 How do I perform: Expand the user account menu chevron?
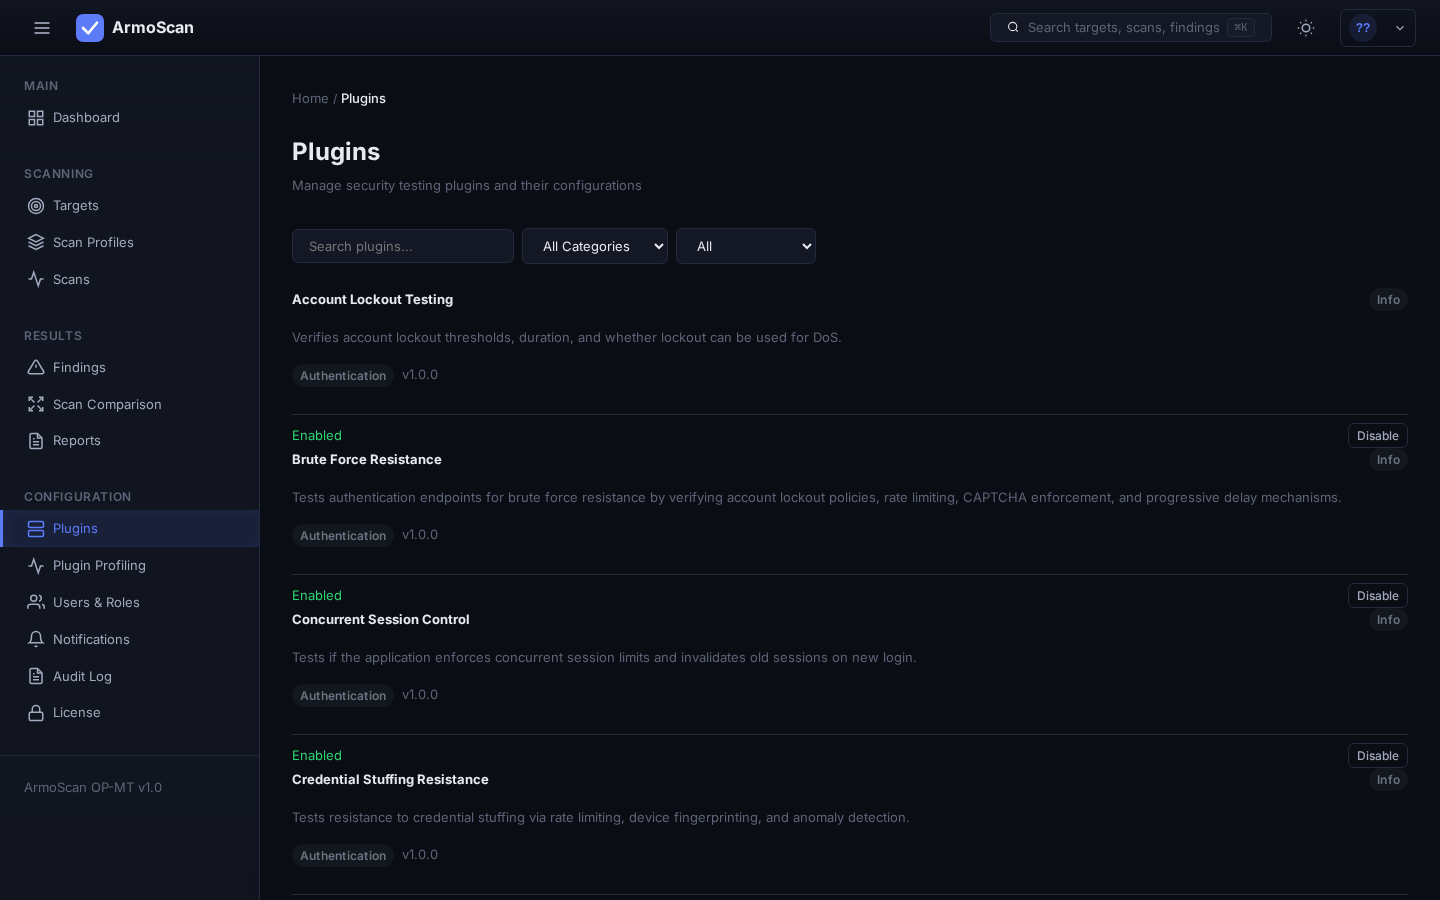click(1400, 28)
